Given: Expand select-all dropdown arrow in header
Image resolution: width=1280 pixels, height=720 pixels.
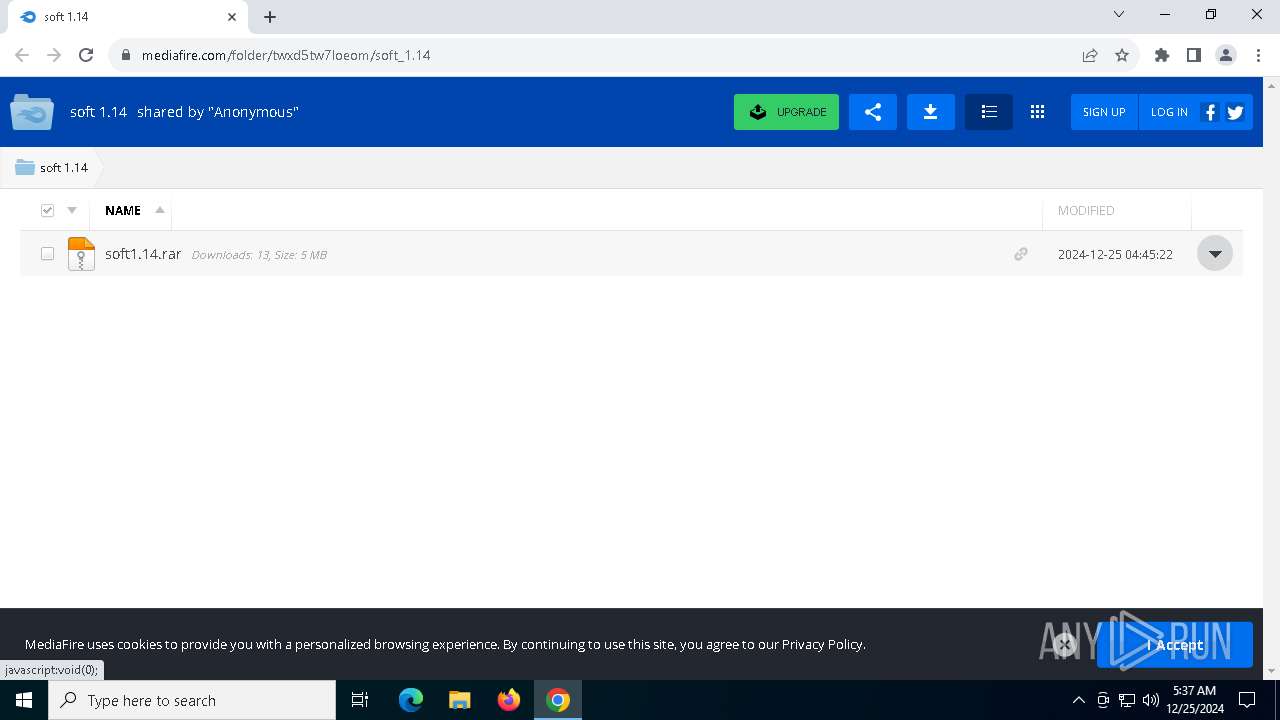Looking at the screenshot, I should click(72, 210).
